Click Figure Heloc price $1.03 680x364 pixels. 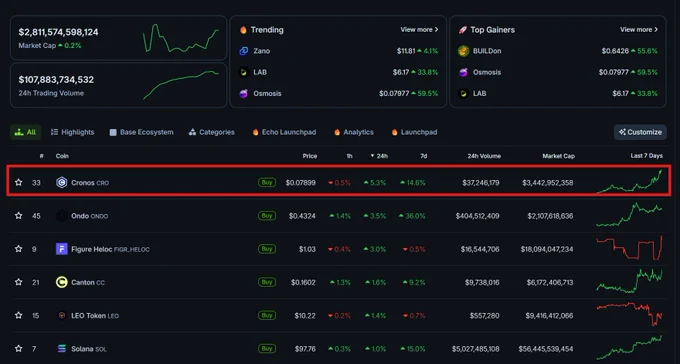(x=307, y=249)
